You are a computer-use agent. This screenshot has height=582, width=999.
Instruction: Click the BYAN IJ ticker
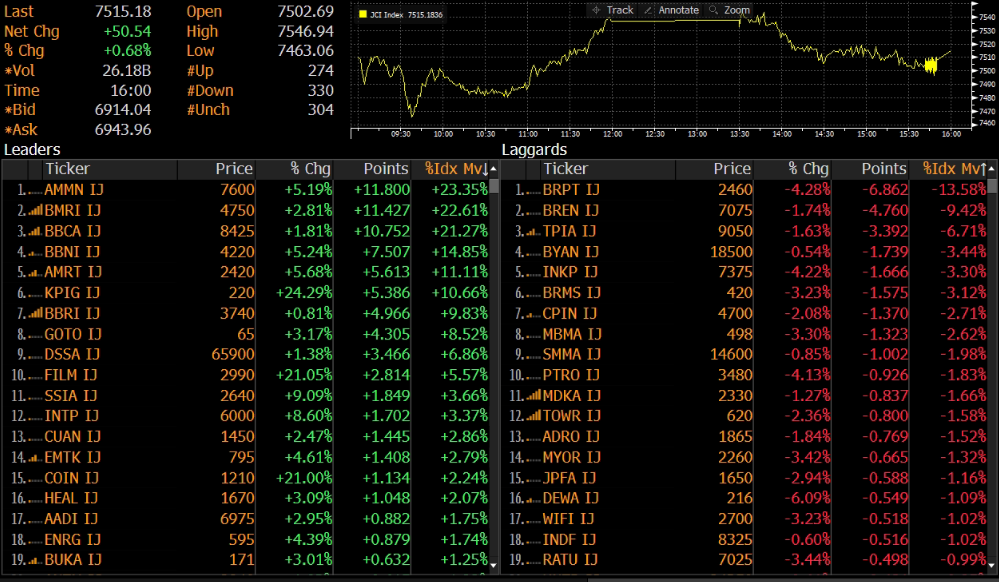[570, 252]
